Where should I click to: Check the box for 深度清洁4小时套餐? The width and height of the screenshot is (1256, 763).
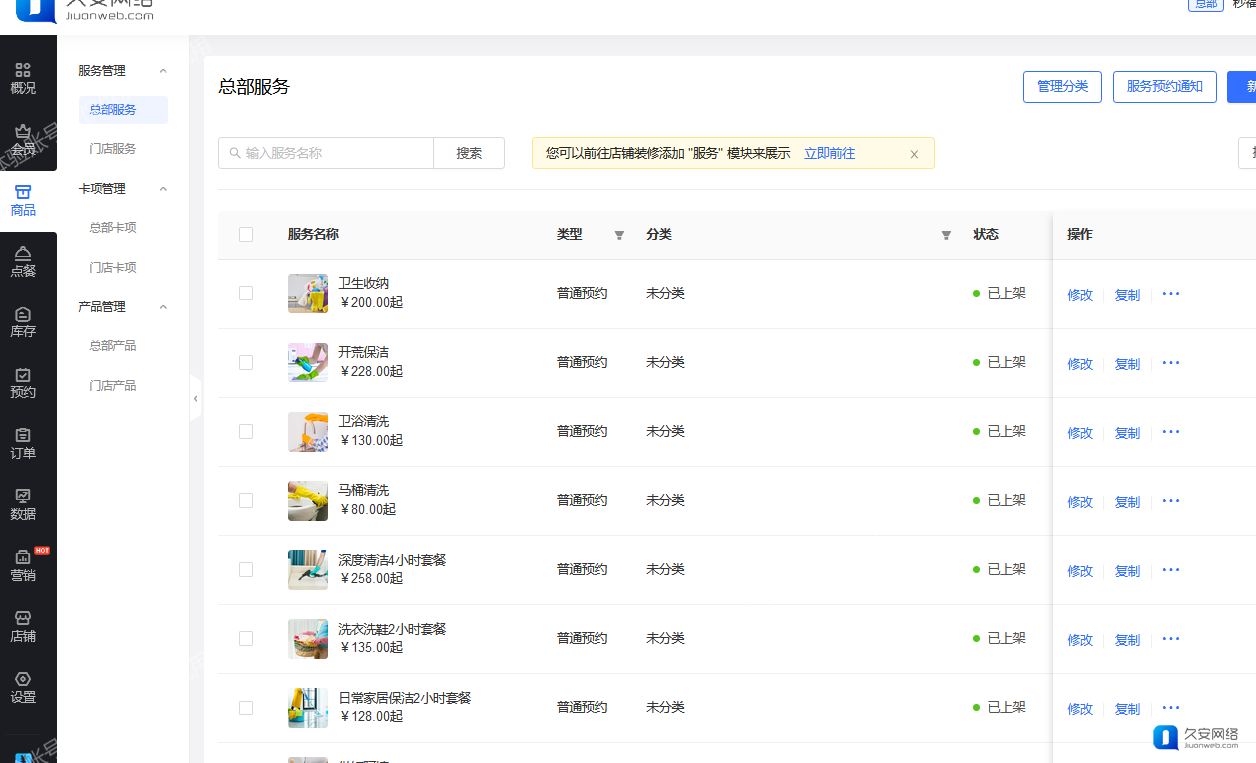click(246, 569)
